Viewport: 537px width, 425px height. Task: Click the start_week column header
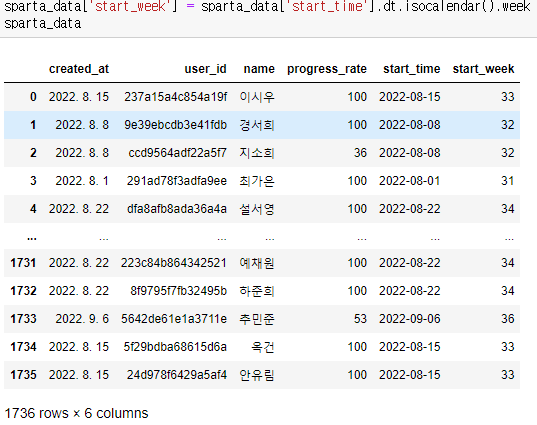pos(483,69)
